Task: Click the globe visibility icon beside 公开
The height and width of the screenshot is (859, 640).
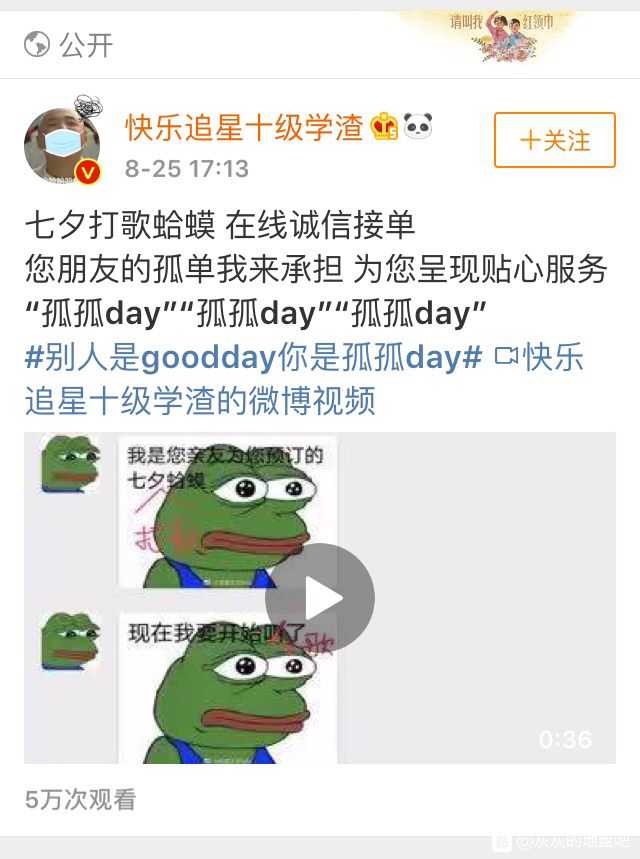Action: click(x=37, y=44)
